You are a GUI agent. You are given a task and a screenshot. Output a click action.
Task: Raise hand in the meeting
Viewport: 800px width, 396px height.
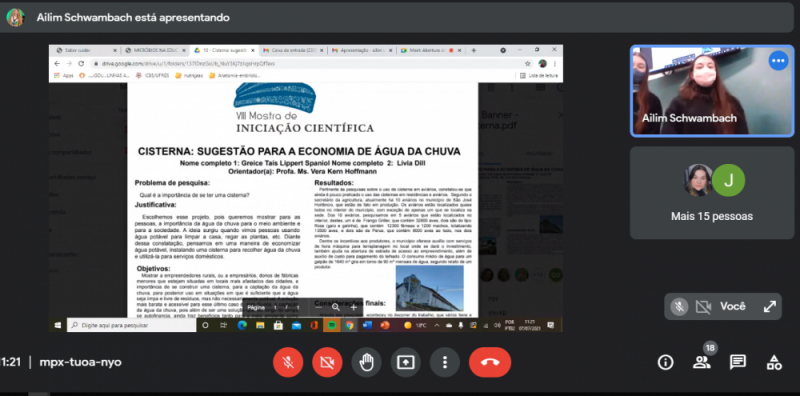click(x=366, y=362)
